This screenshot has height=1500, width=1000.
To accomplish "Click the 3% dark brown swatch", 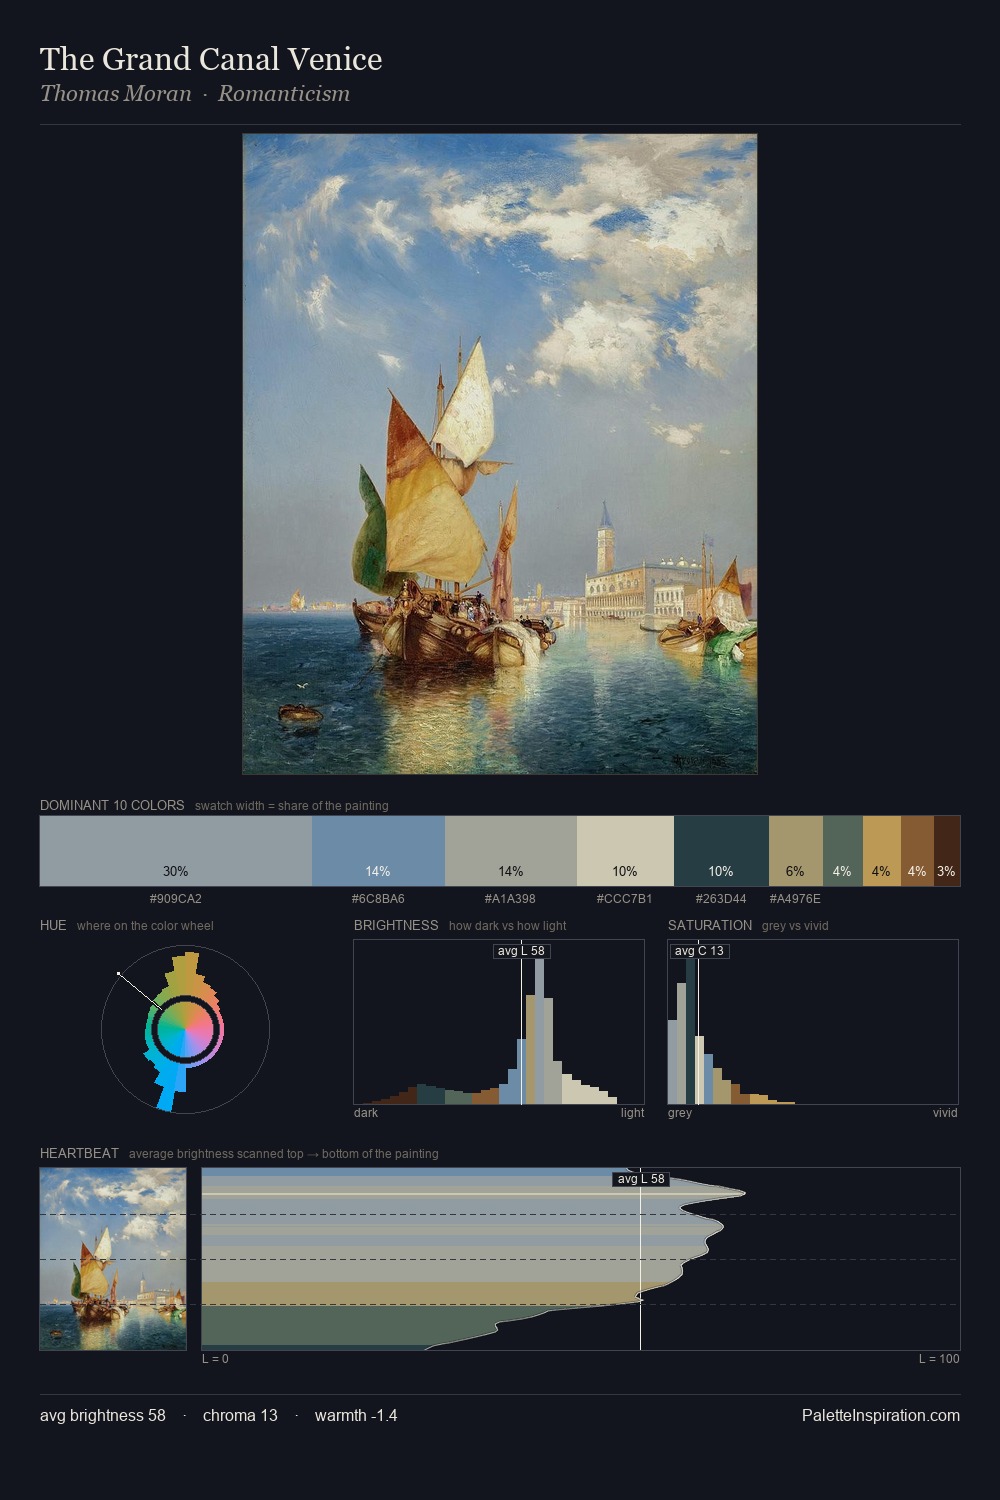I will tap(947, 851).
